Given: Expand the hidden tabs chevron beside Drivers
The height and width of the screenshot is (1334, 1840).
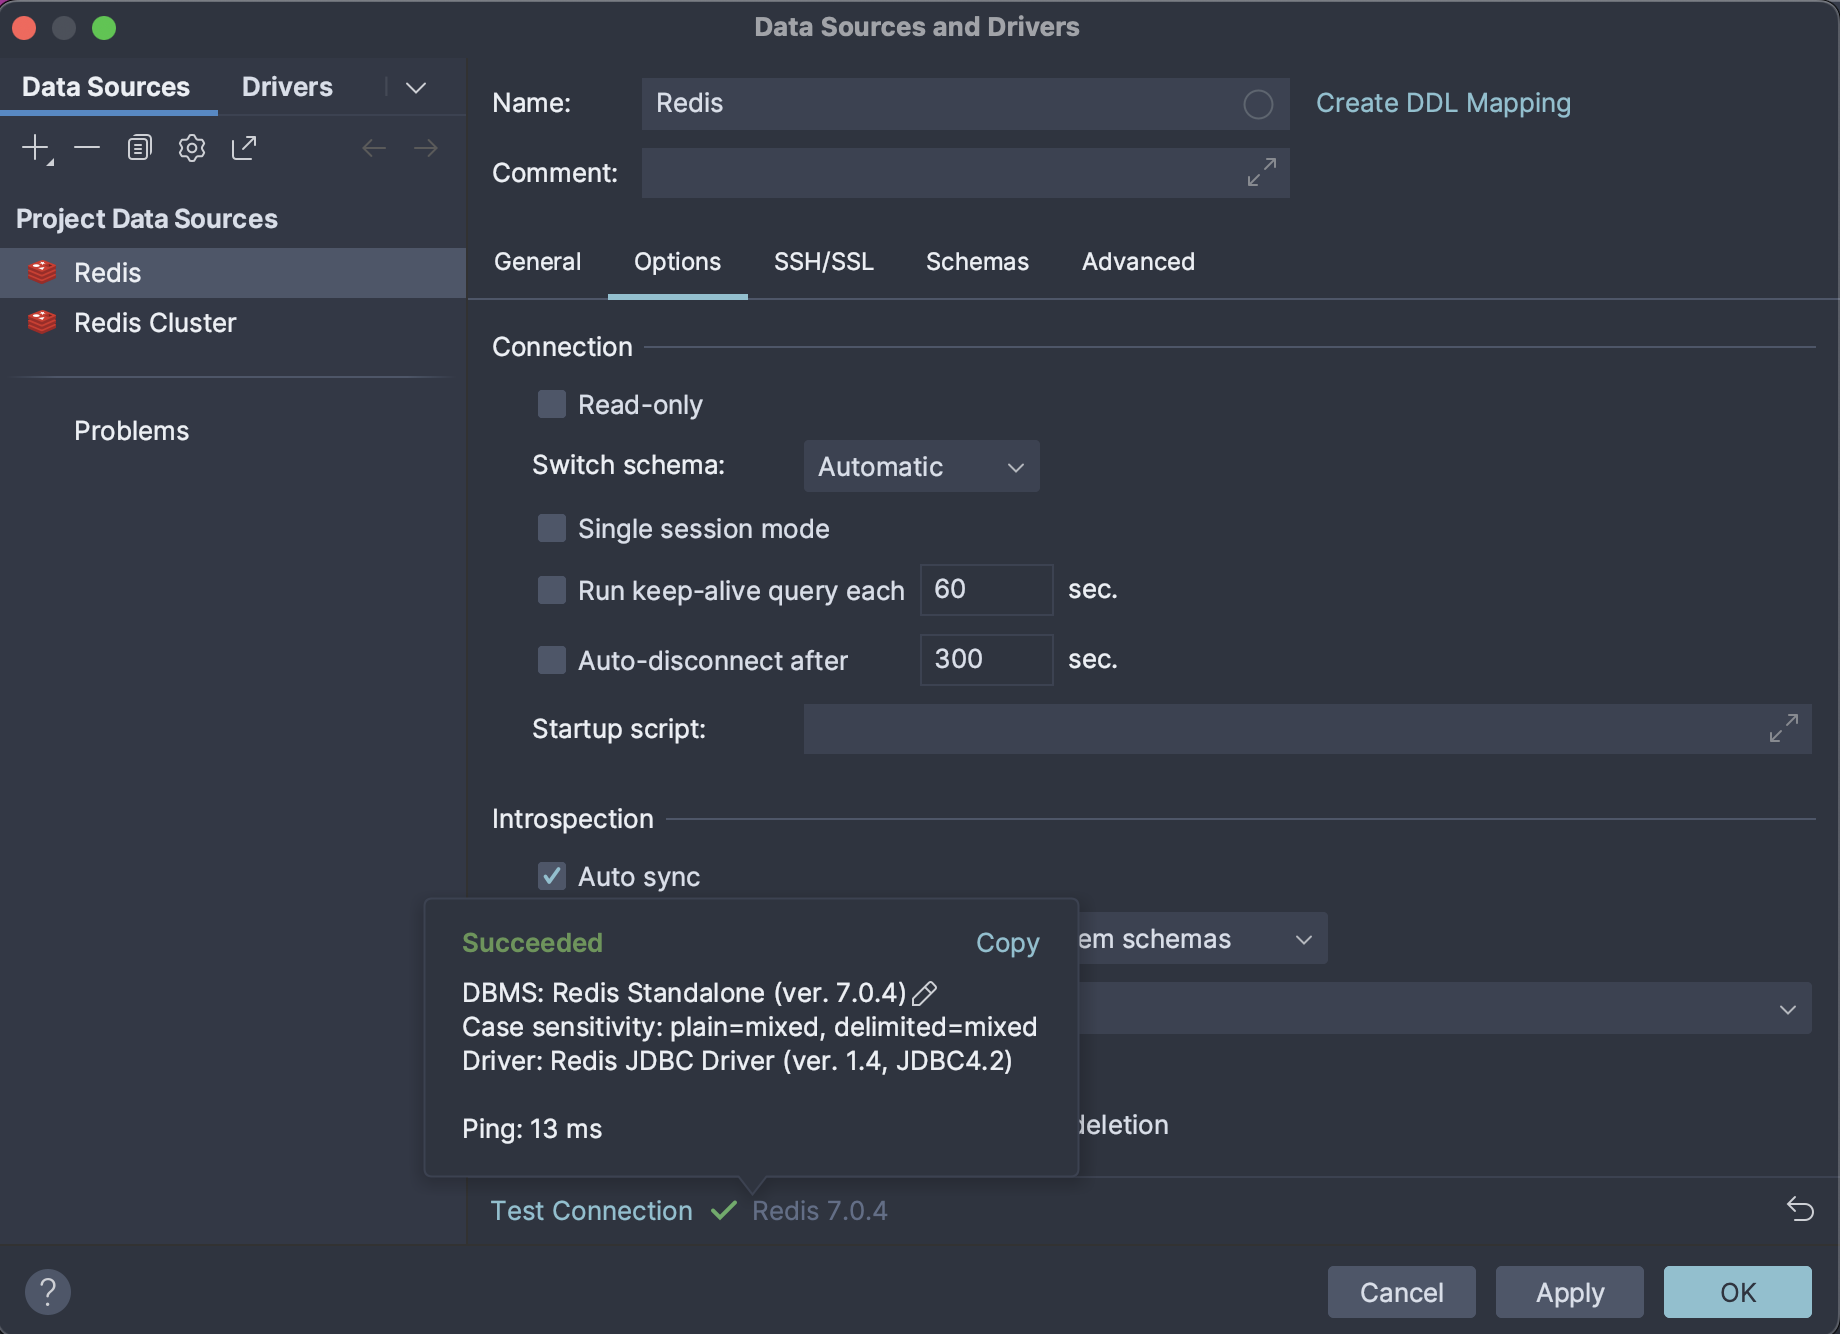Looking at the screenshot, I should pyautogui.click(x=416, y=87).
